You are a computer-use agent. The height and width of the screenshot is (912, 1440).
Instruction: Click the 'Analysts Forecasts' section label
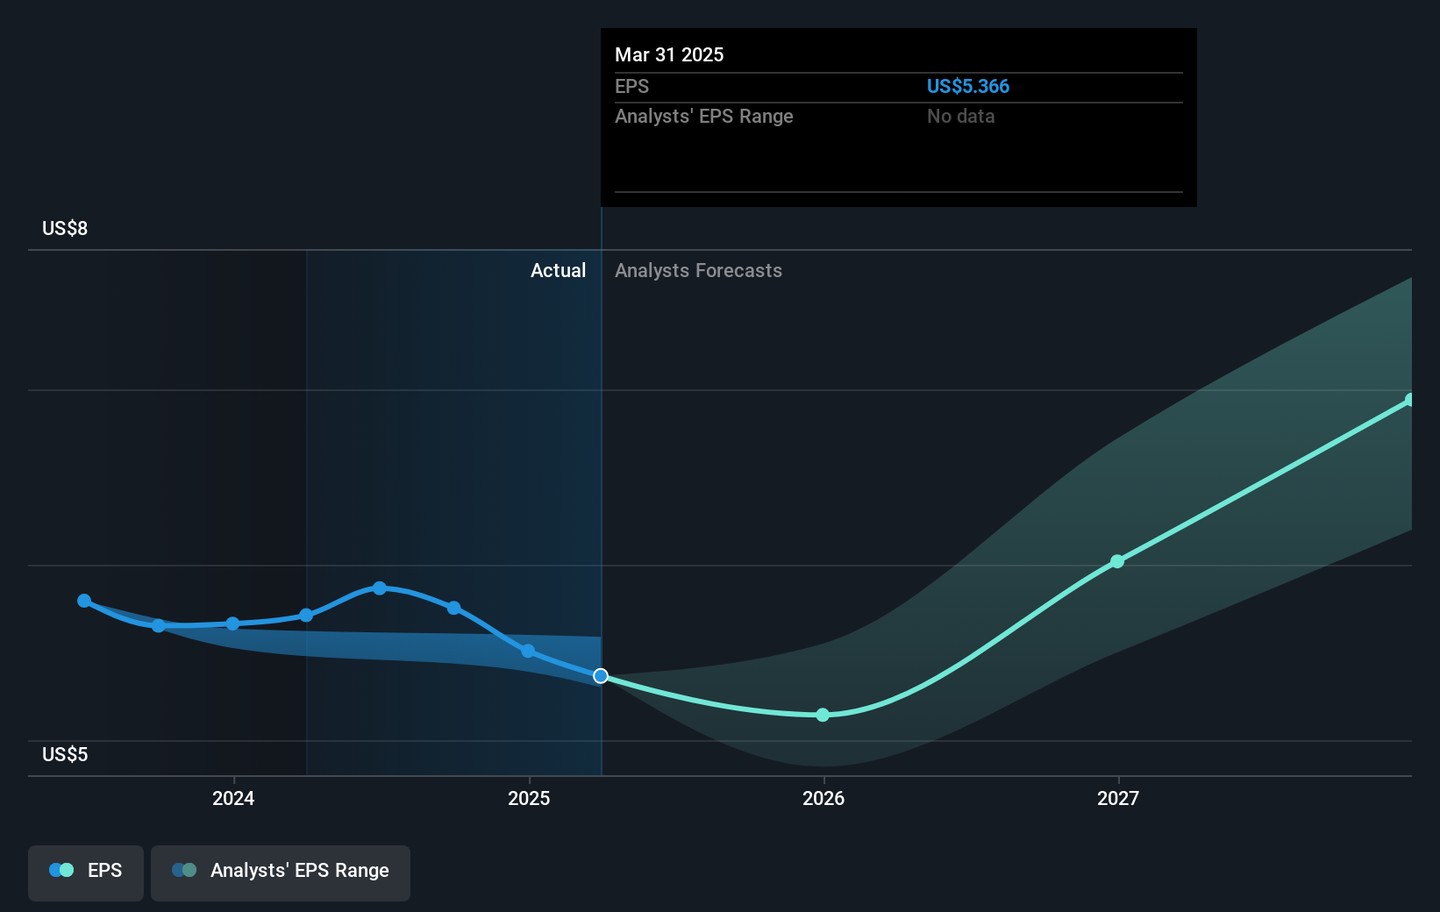pos(698,270)
